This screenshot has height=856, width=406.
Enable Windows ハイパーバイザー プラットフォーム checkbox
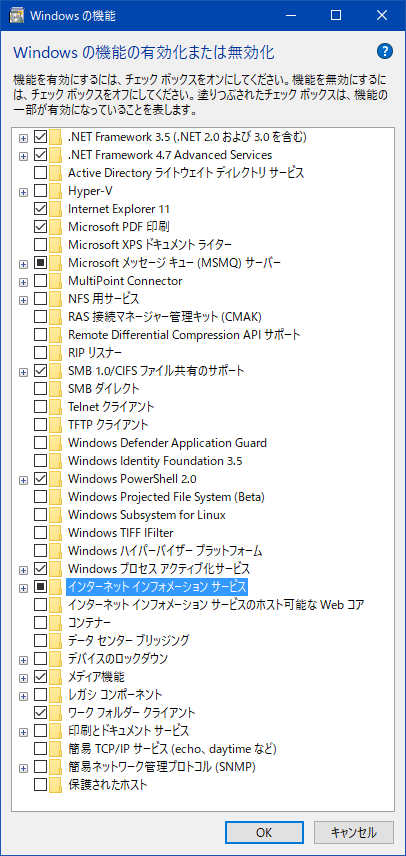tap(40, 551)
